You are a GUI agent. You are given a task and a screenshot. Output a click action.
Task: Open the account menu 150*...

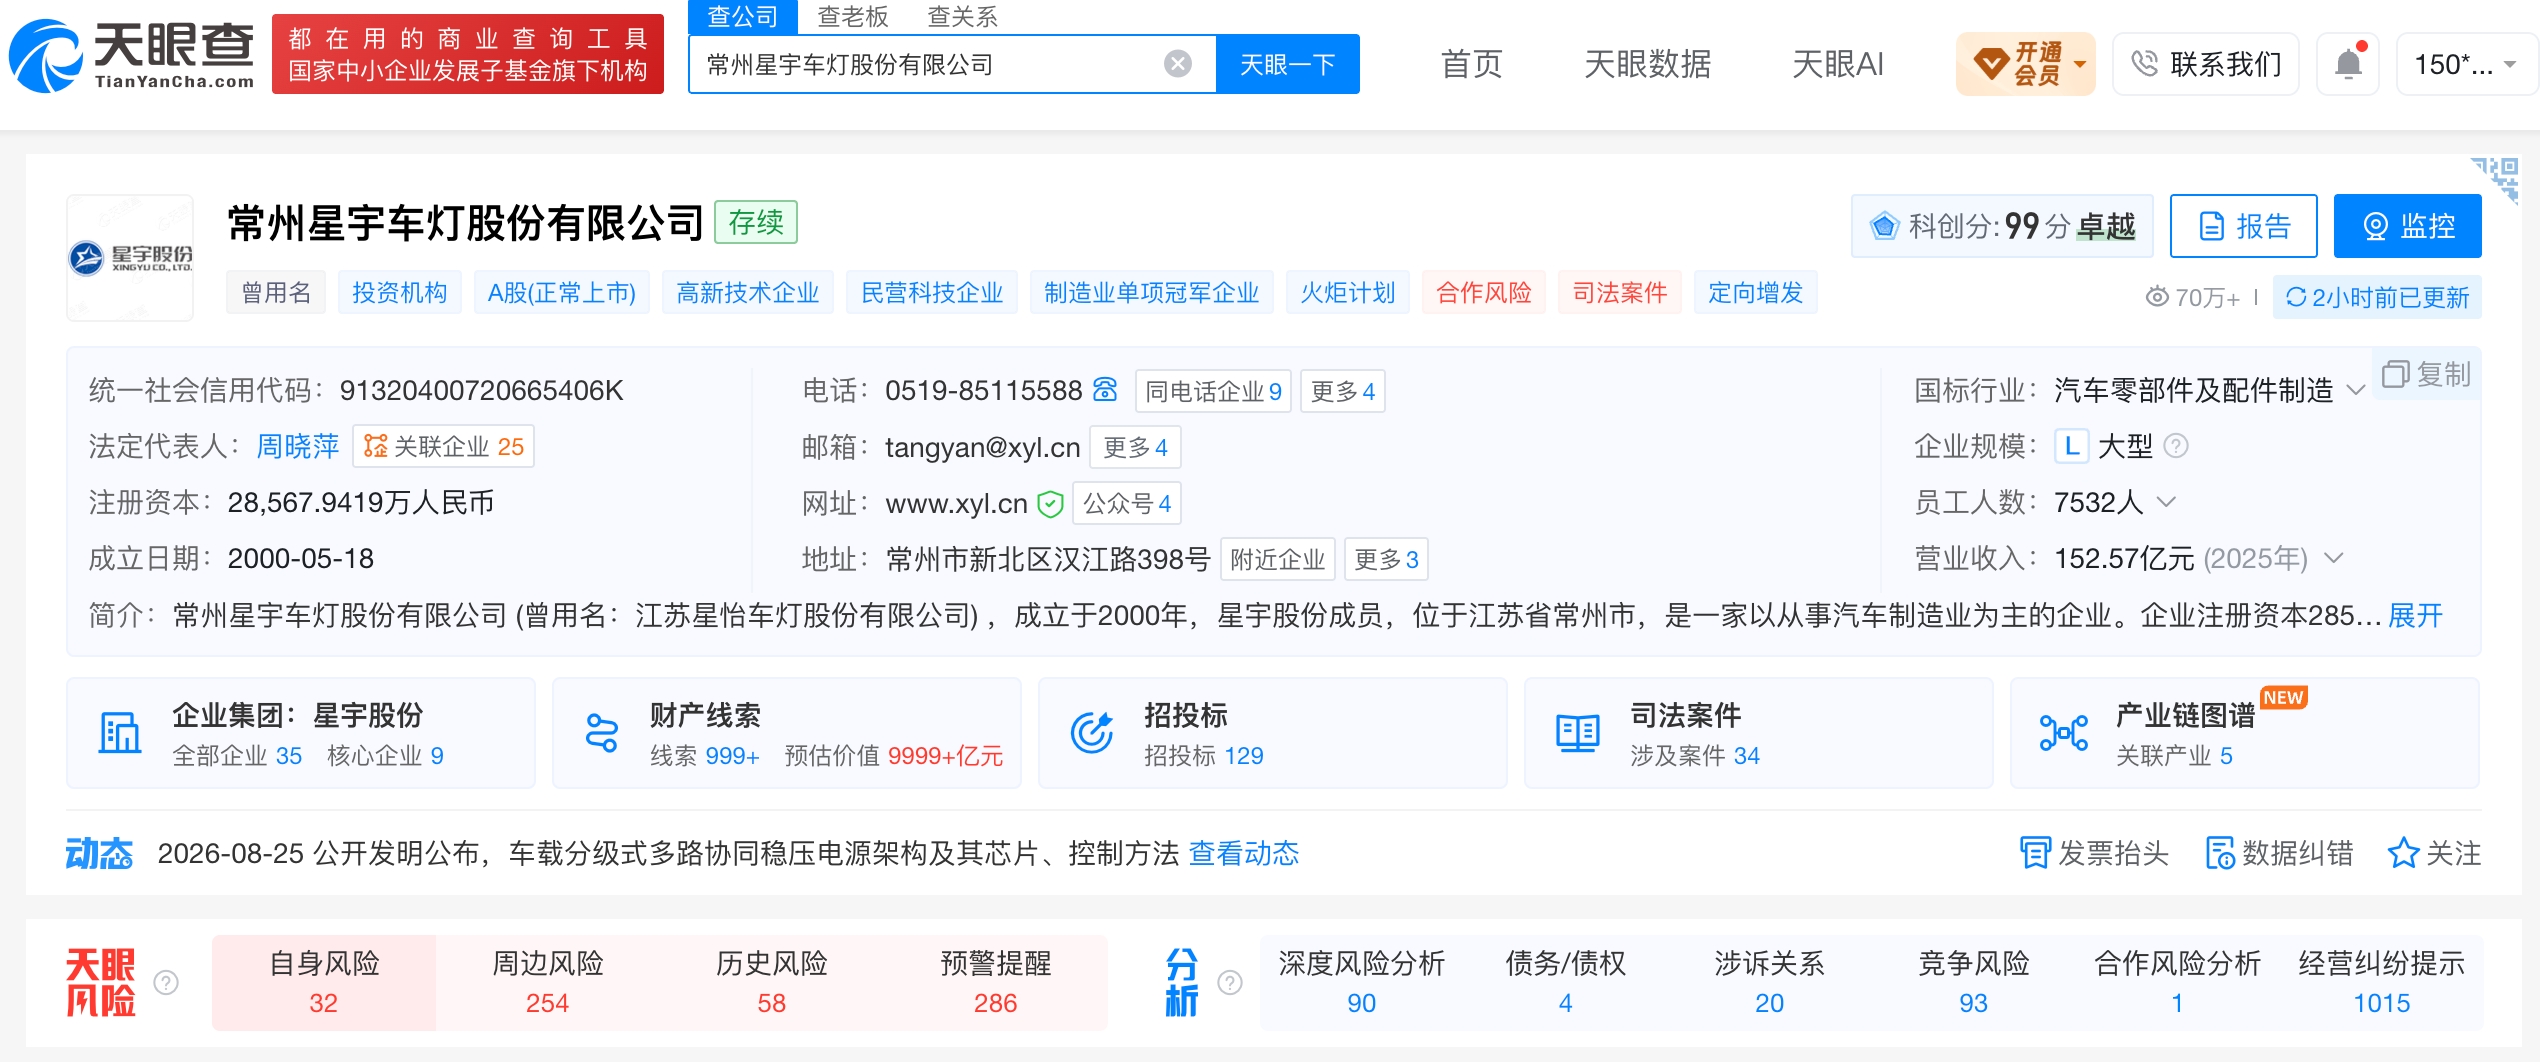(x=2465, y=64)
